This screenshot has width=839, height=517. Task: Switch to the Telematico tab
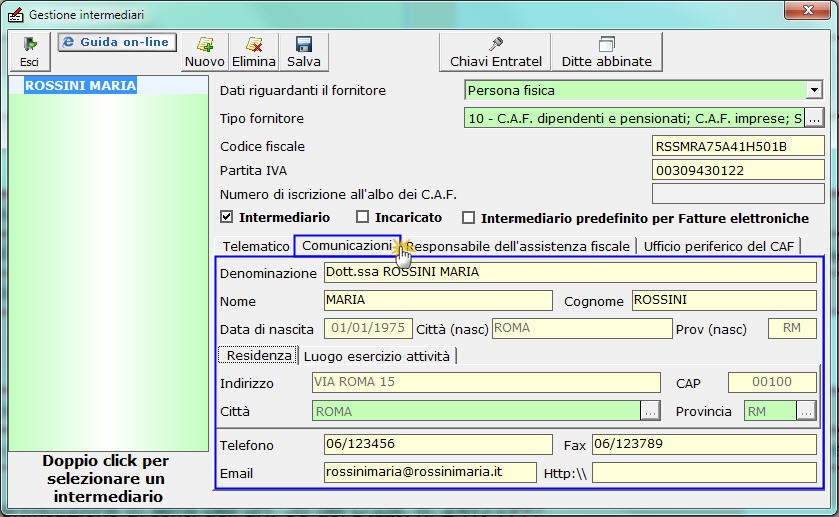click(x=255, y=246)
